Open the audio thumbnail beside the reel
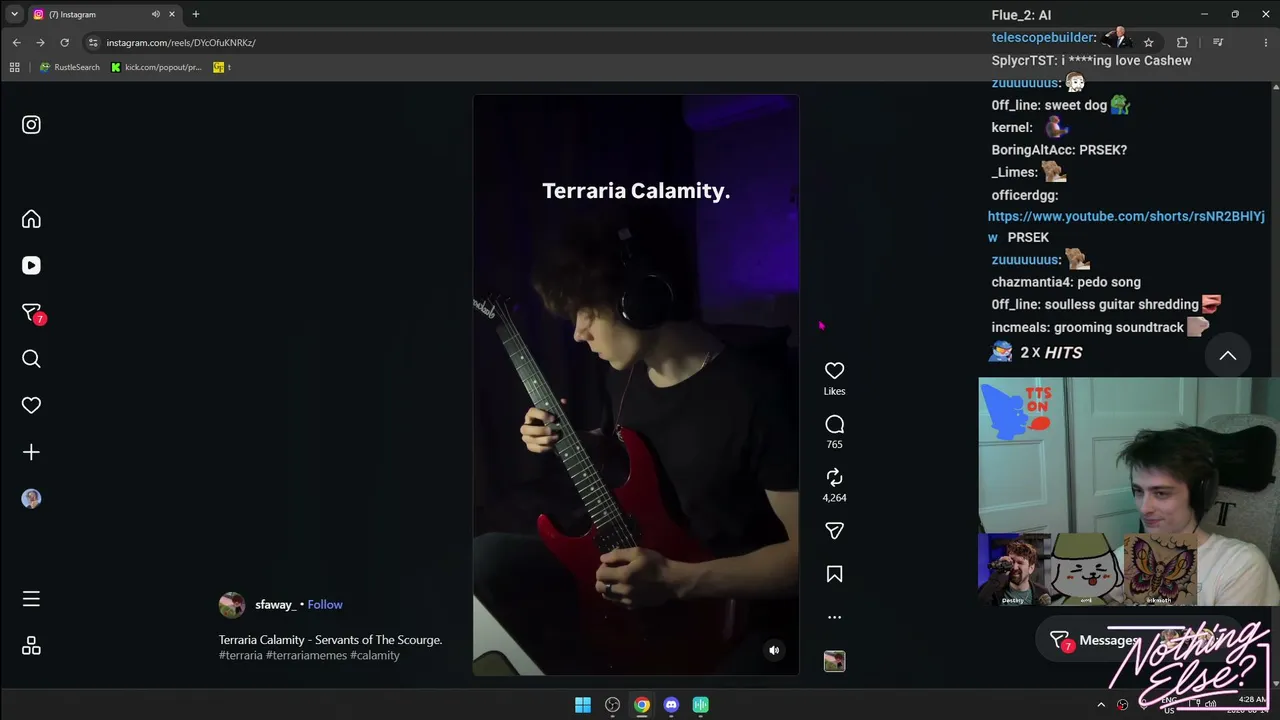This screenshot has height=720, width=1280. 834,661
